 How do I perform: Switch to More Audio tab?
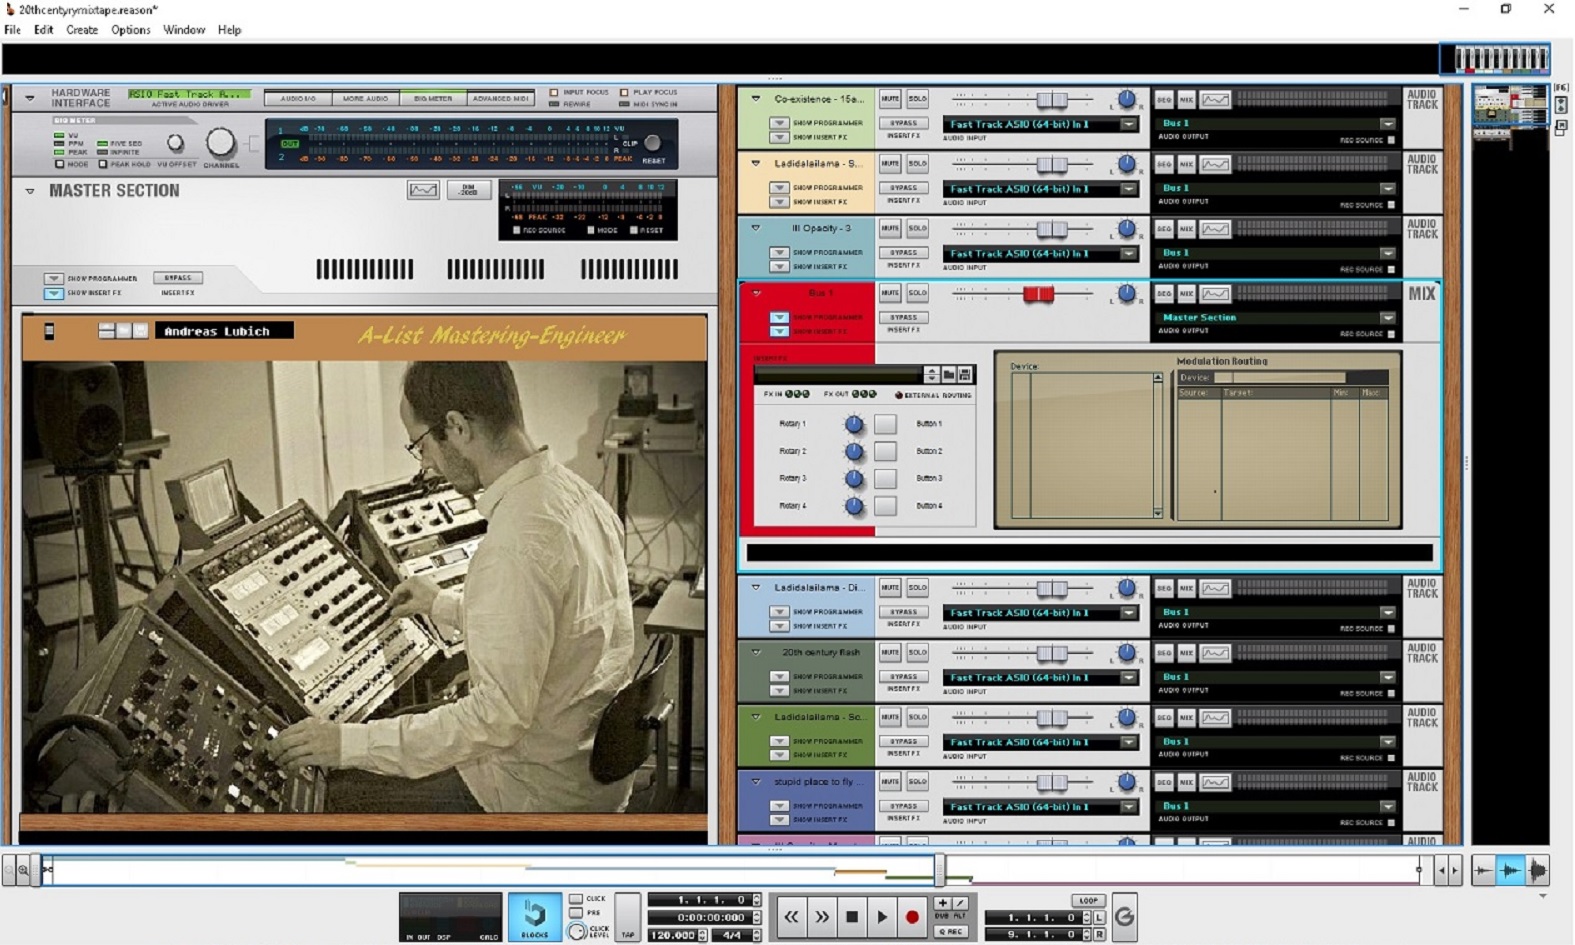coord(365,98)
